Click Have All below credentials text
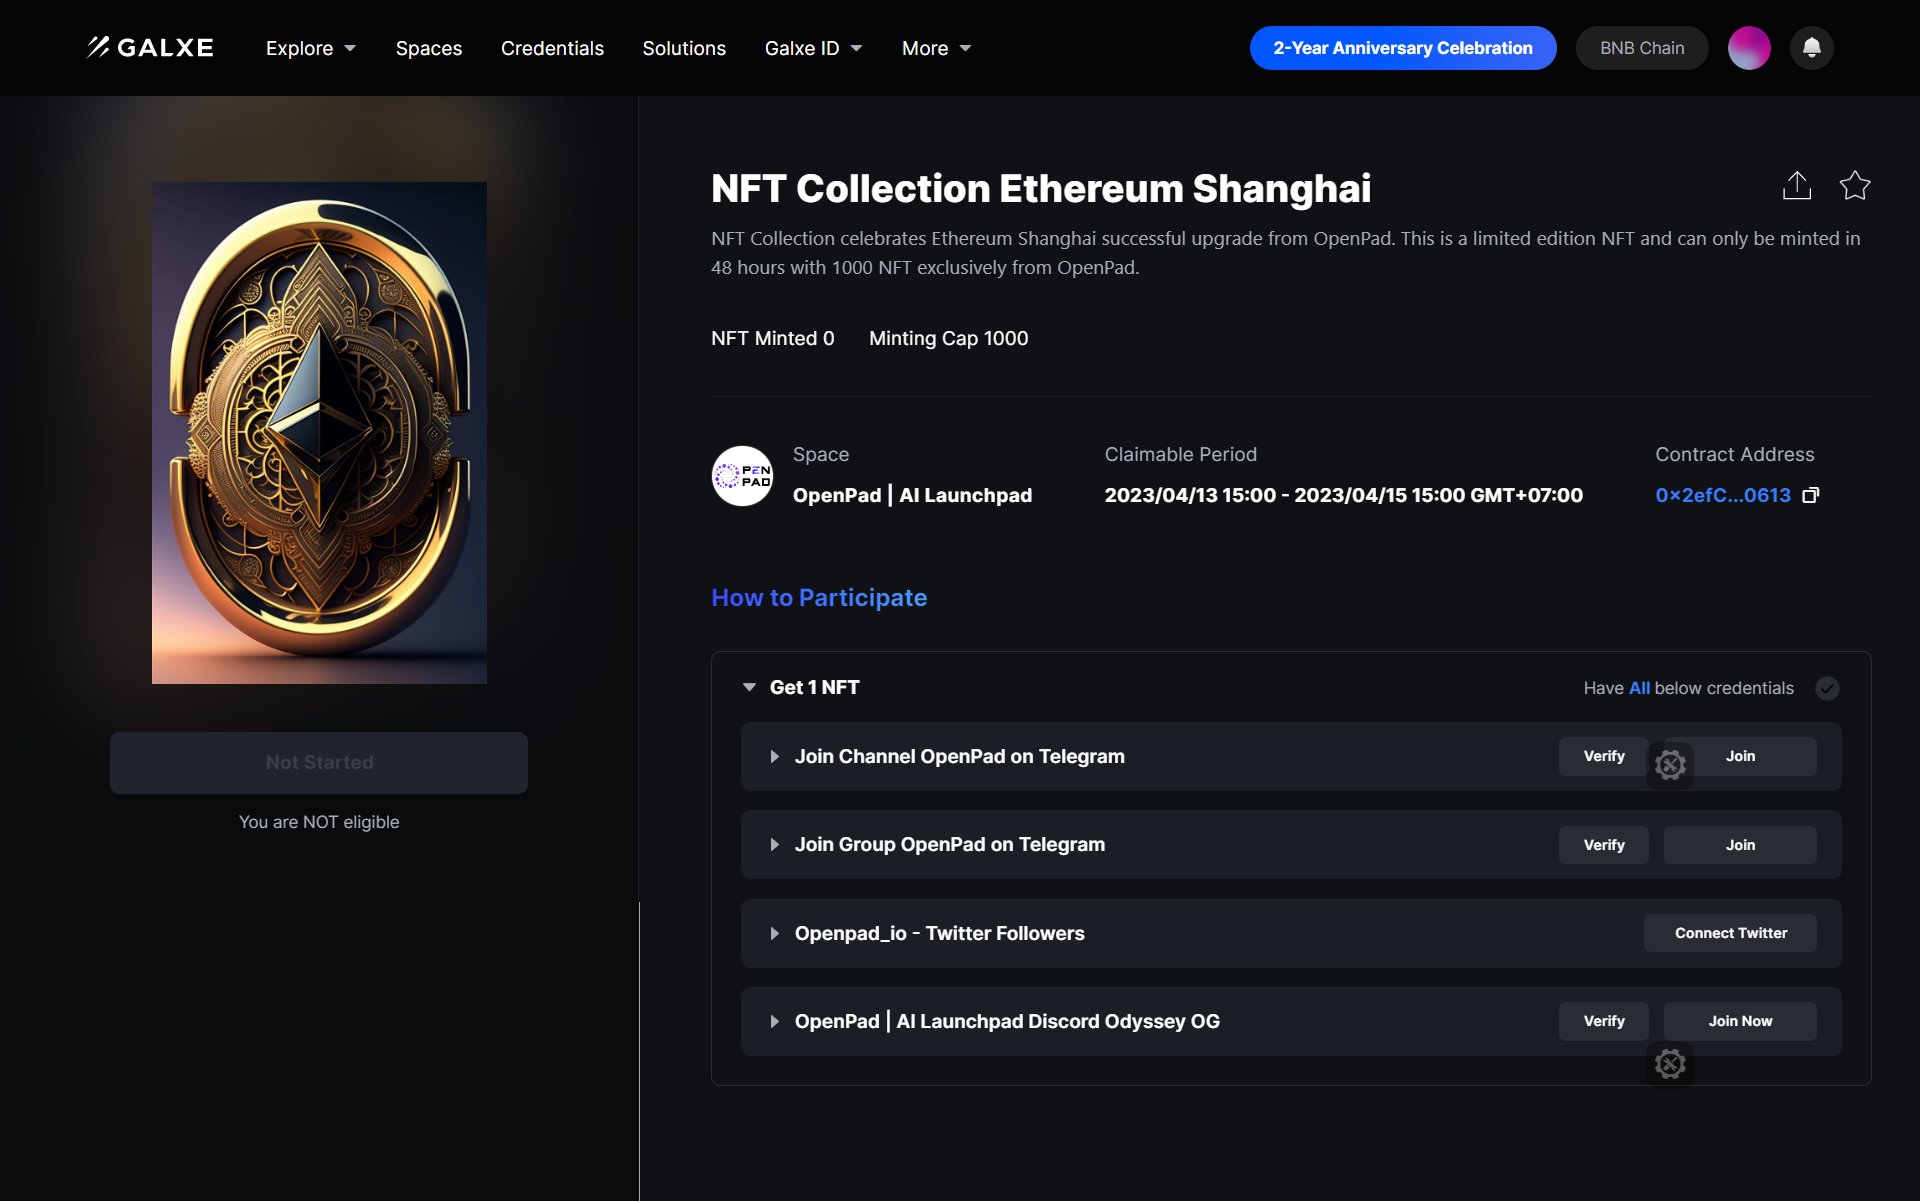 1688,688
